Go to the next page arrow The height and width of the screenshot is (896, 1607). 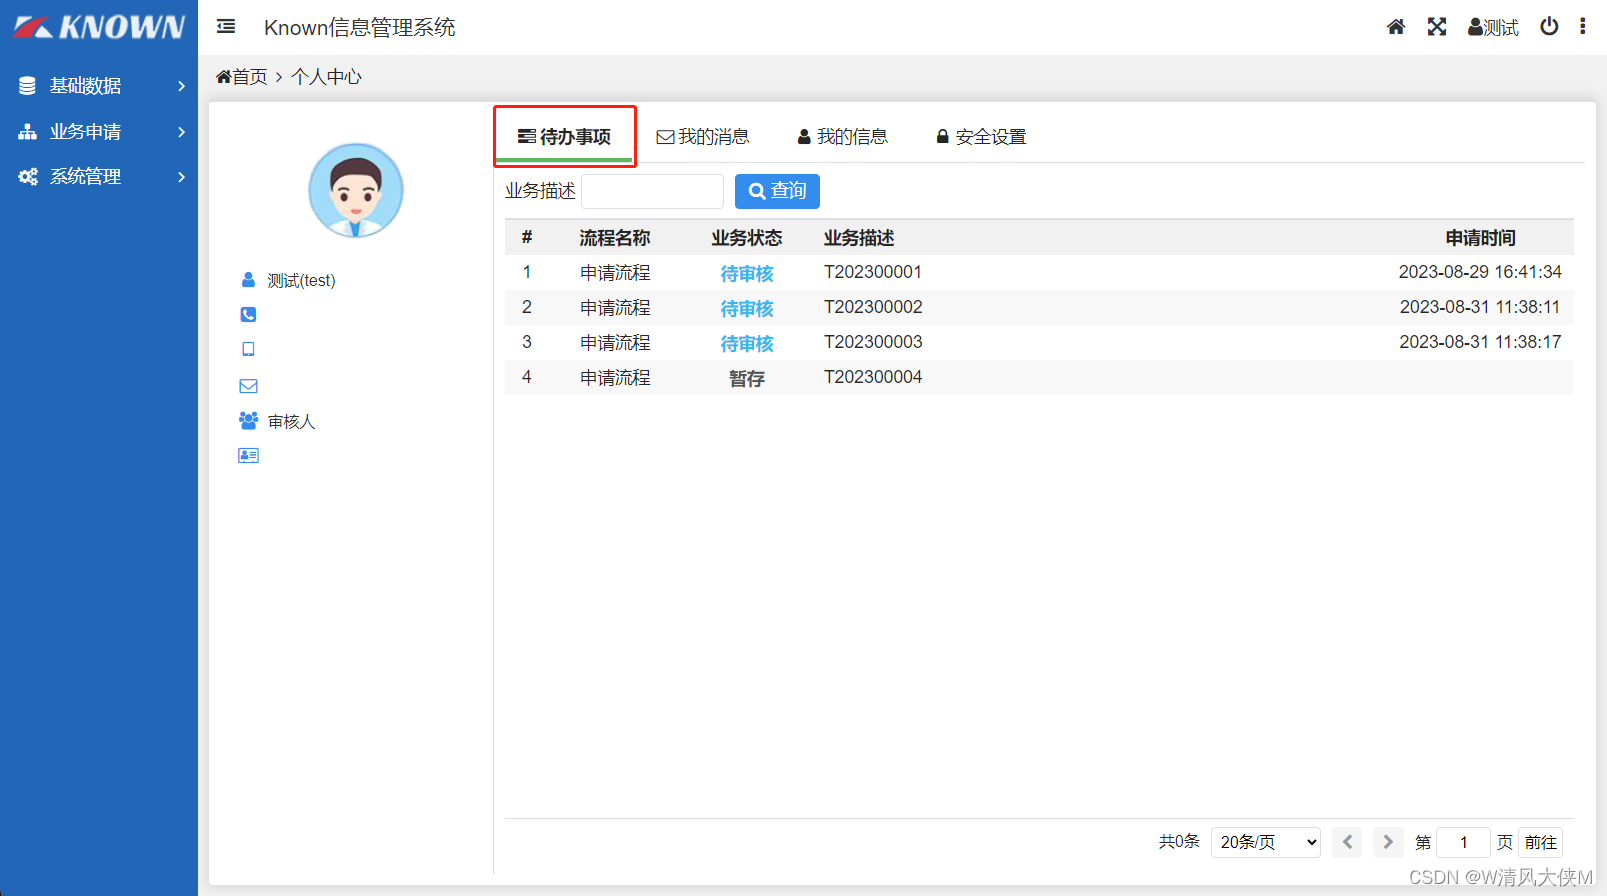point(1387,843)
